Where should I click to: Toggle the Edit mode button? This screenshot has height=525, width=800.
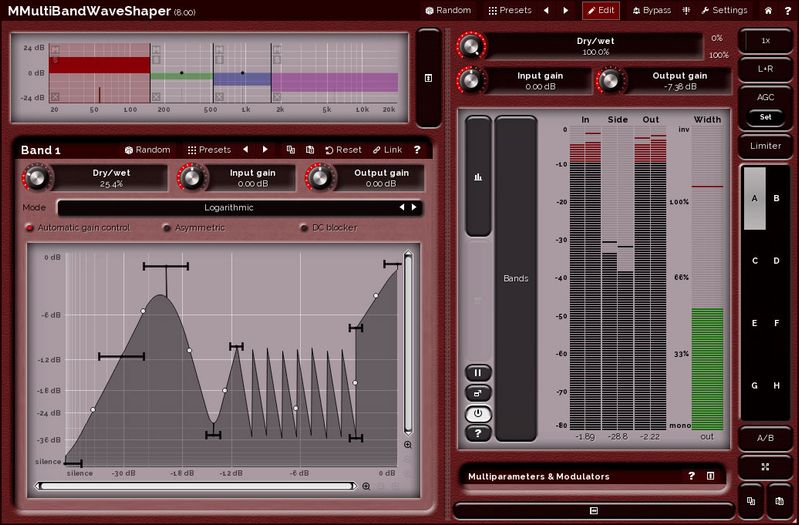click(601, 10)
